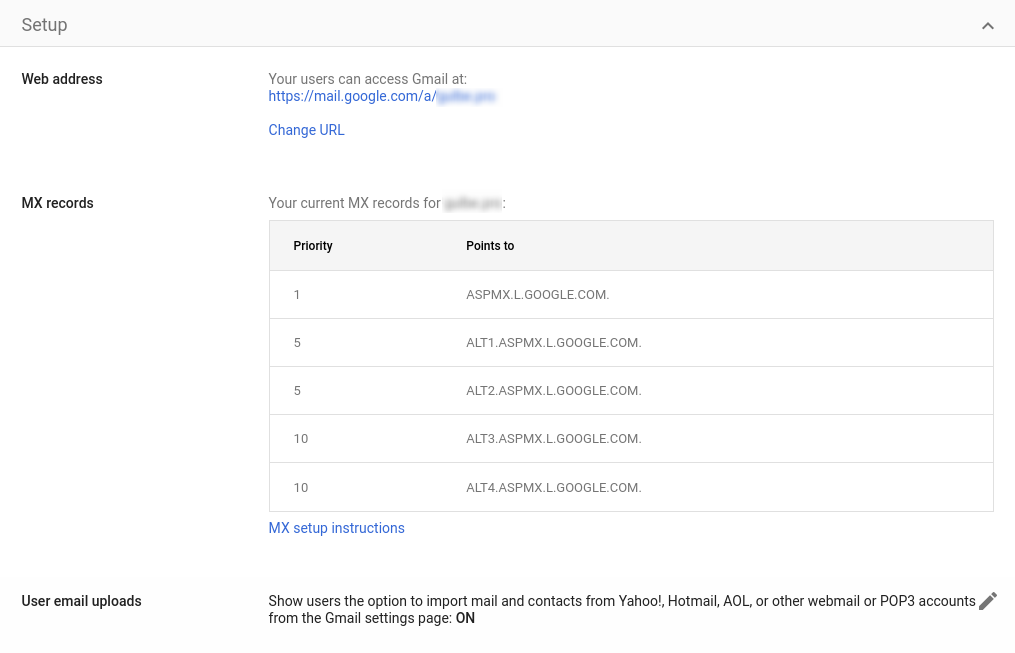This screenshot has width=1015, height=653.
Task: Collapse the Setup section chevron
Action: [988, 23]
